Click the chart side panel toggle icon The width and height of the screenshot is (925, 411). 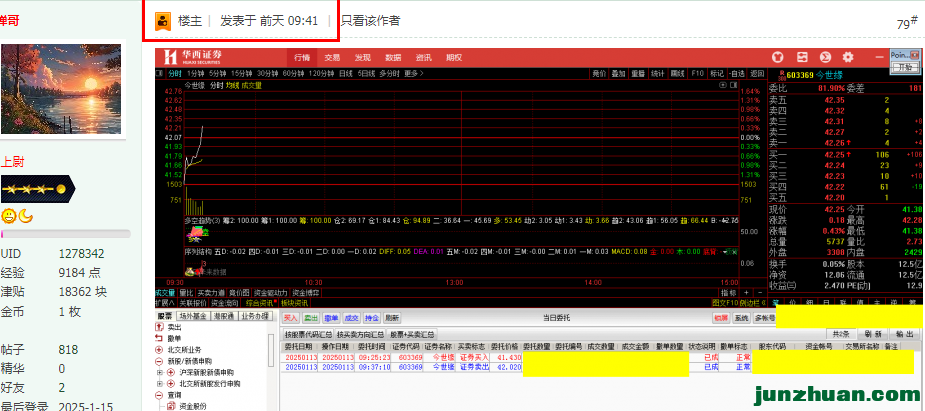click(x=734, y=86)
